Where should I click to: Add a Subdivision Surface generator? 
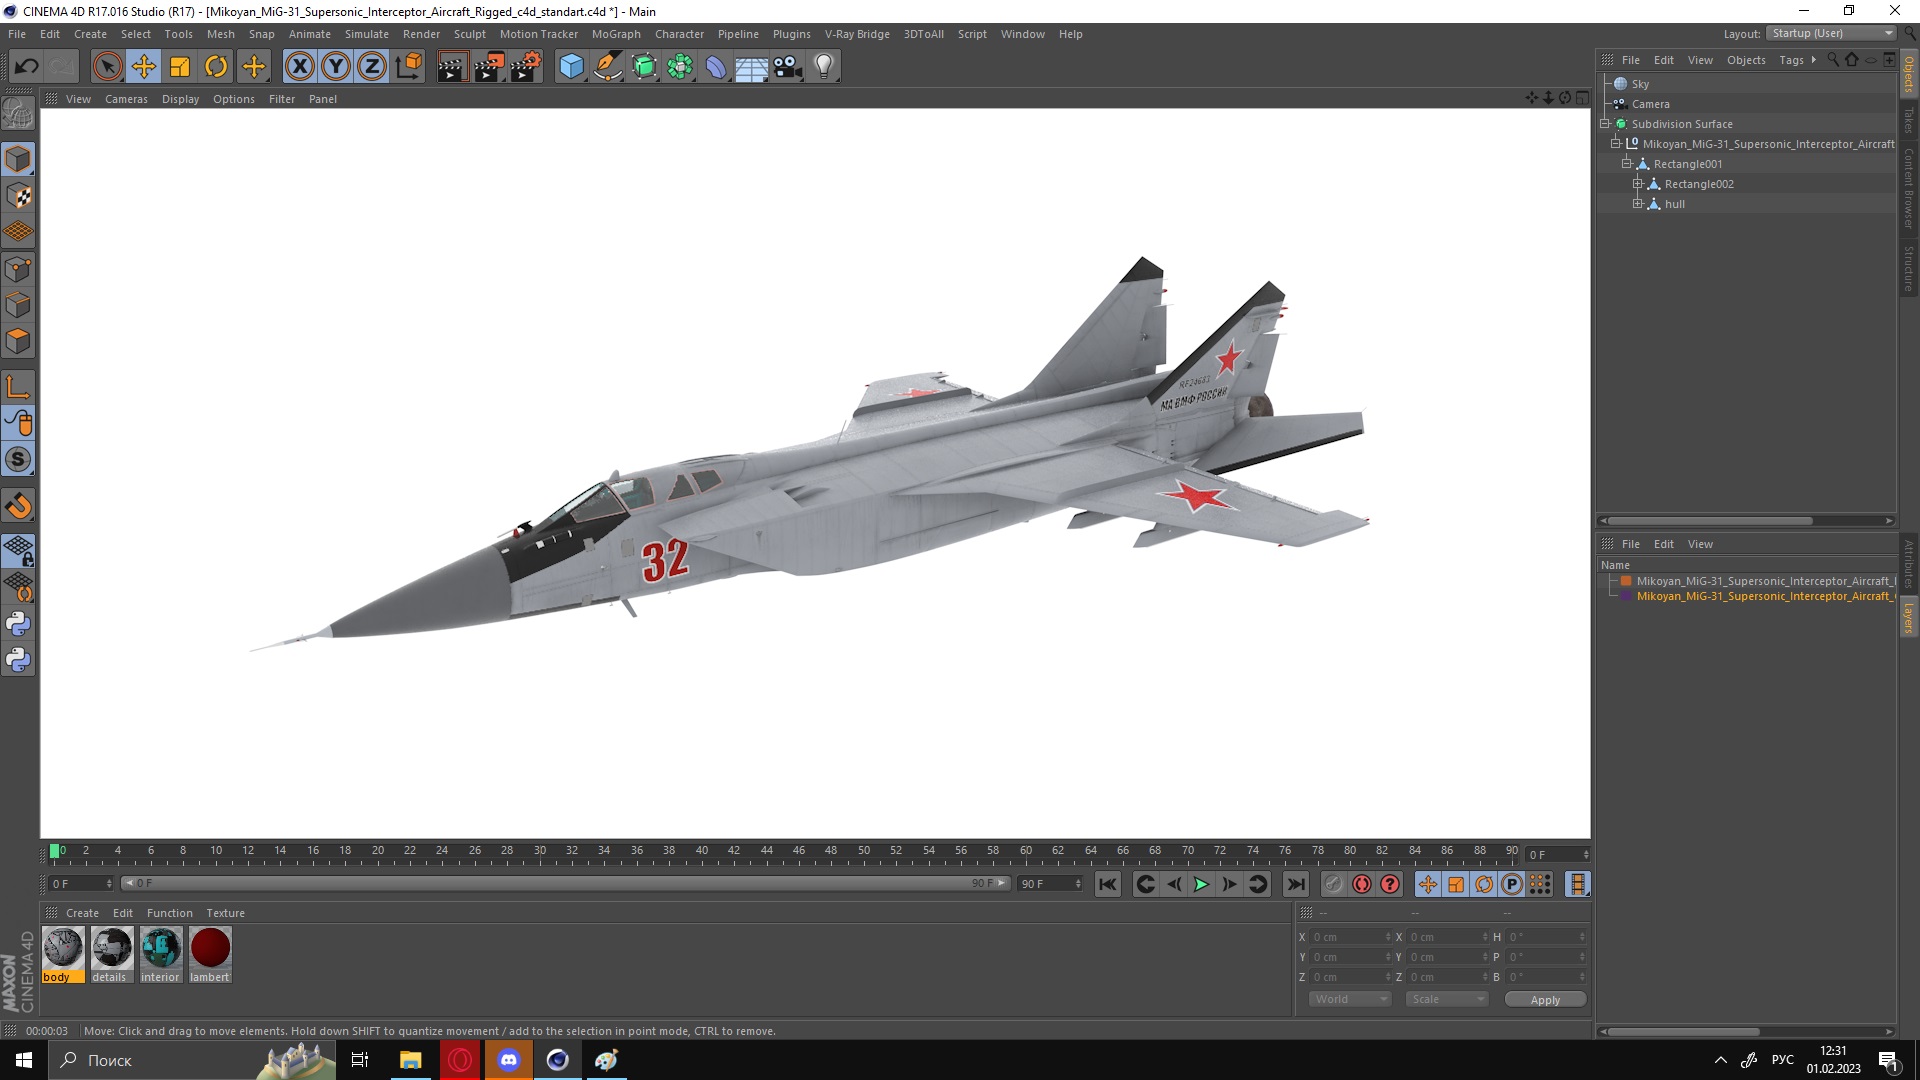click(644, 67)
